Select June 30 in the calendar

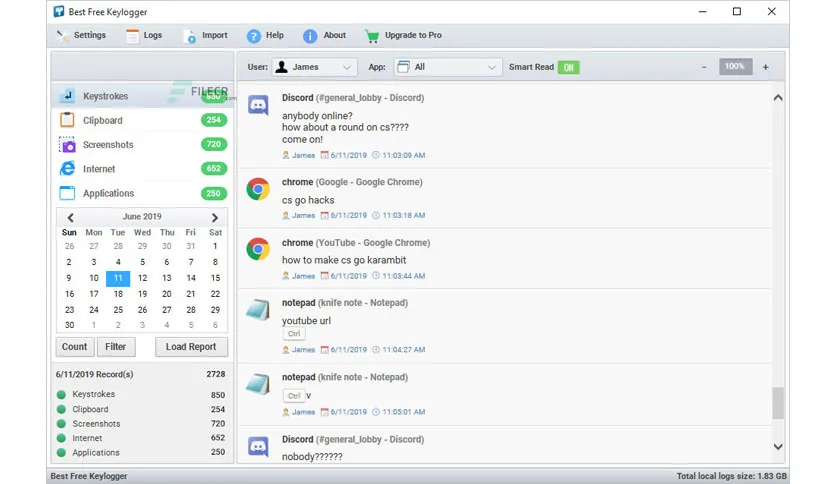[x=69, y=325]
